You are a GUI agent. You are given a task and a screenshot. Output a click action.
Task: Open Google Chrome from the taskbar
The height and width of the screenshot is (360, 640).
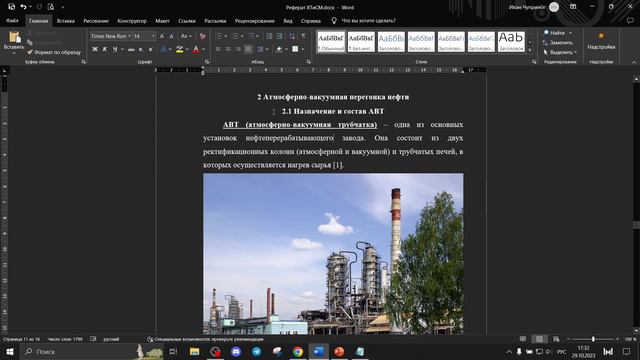(298, 351)
